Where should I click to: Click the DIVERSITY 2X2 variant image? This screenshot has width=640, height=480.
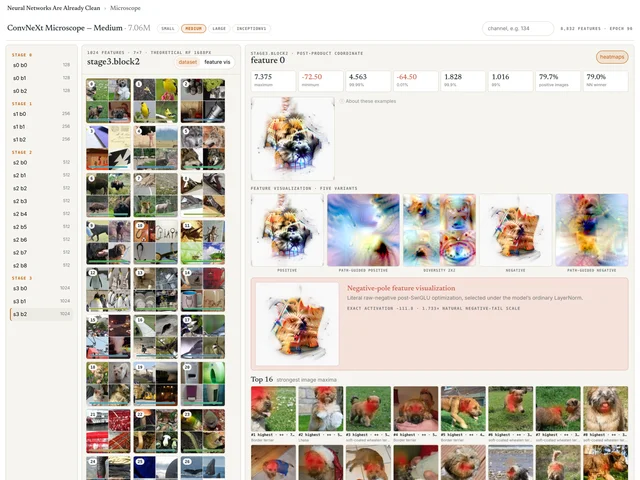[440, 230]
